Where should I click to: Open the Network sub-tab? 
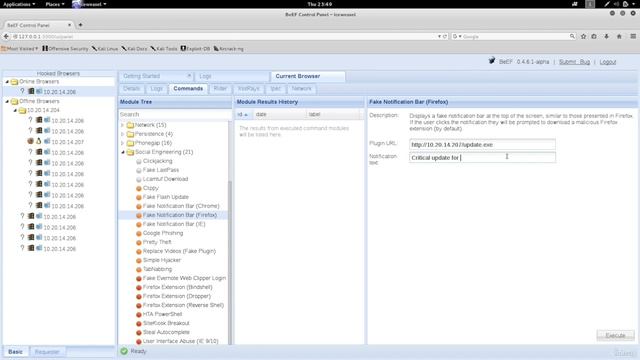tap(302, 89)
